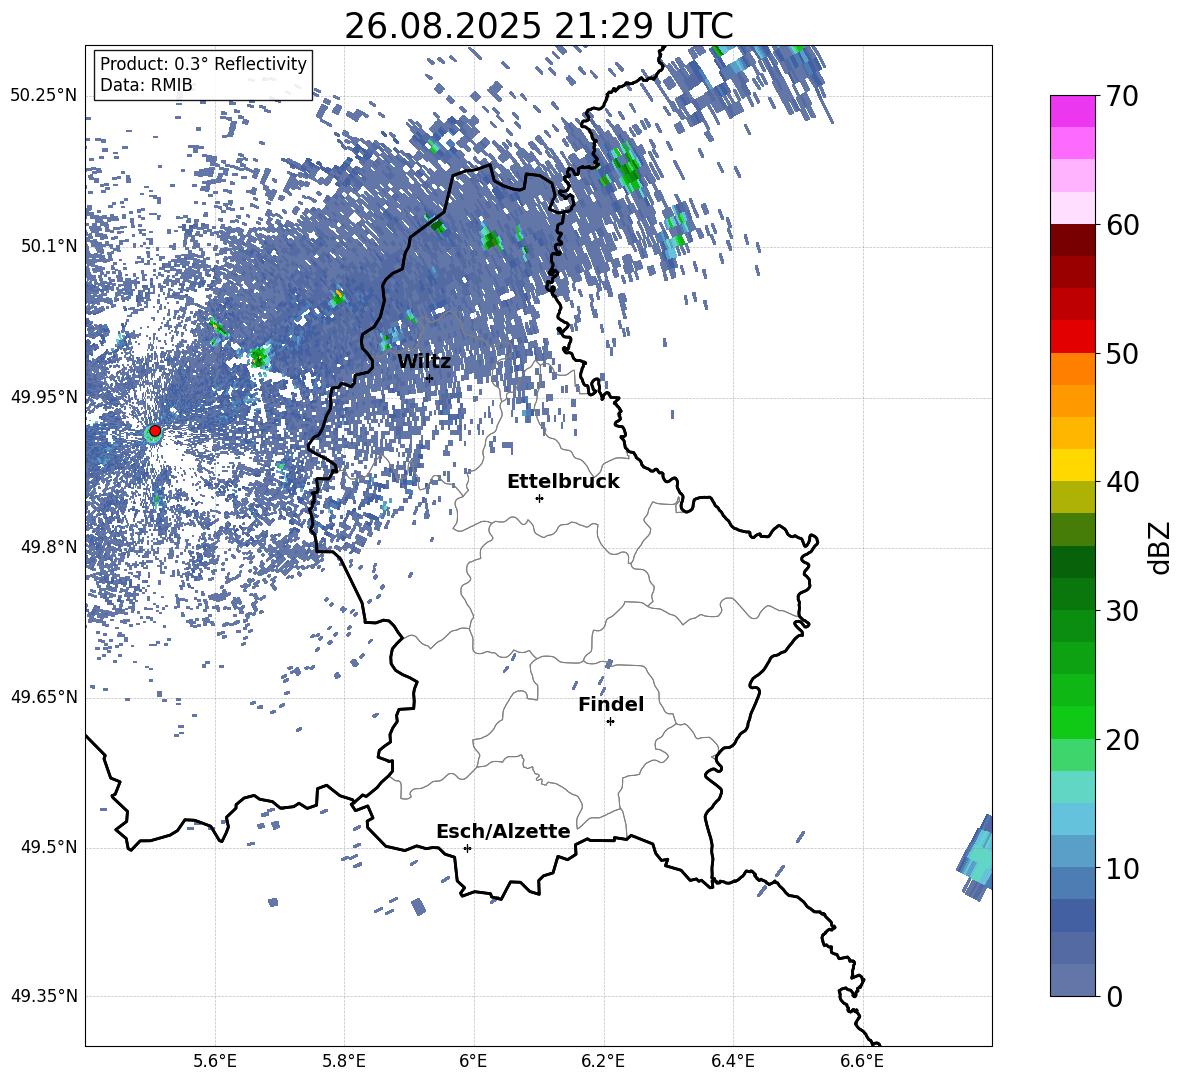Click the 6.2°E longitude label
The height and width of the screenshot is (1081, 1184).
click(x=603, y=1061)
